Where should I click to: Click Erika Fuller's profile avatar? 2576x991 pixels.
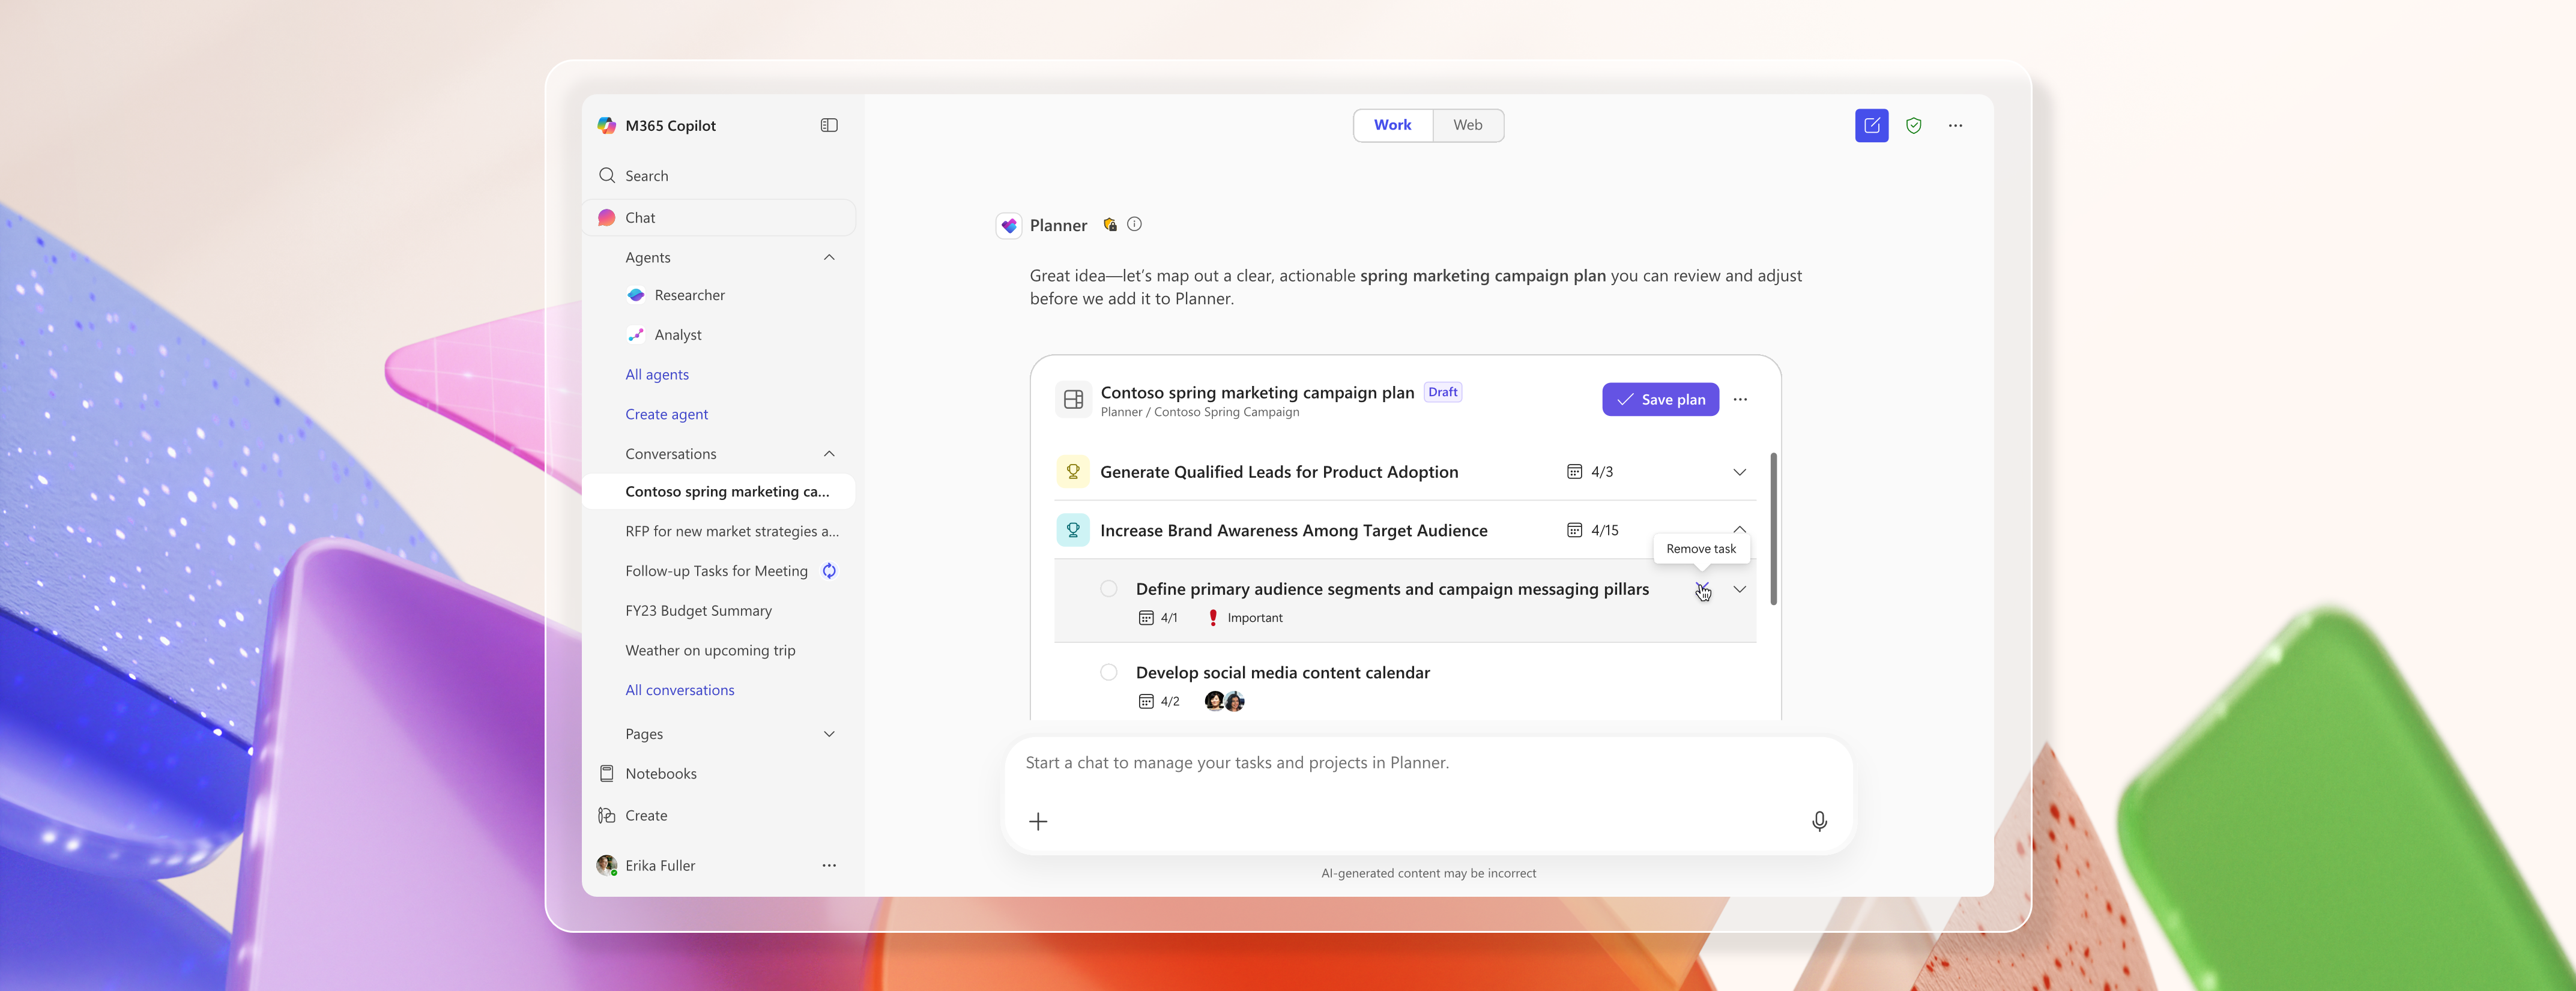coord(606,865)
